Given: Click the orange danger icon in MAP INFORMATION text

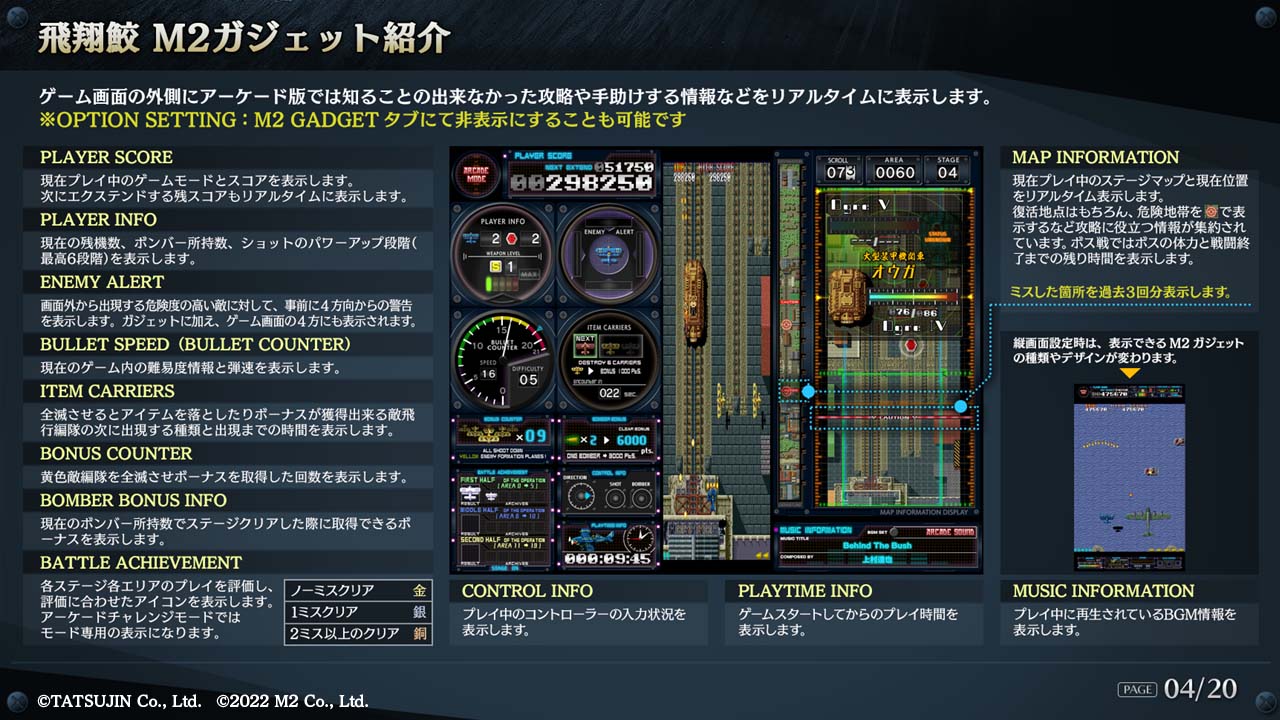Looking at the screenshot, I should click(1213, 212).
